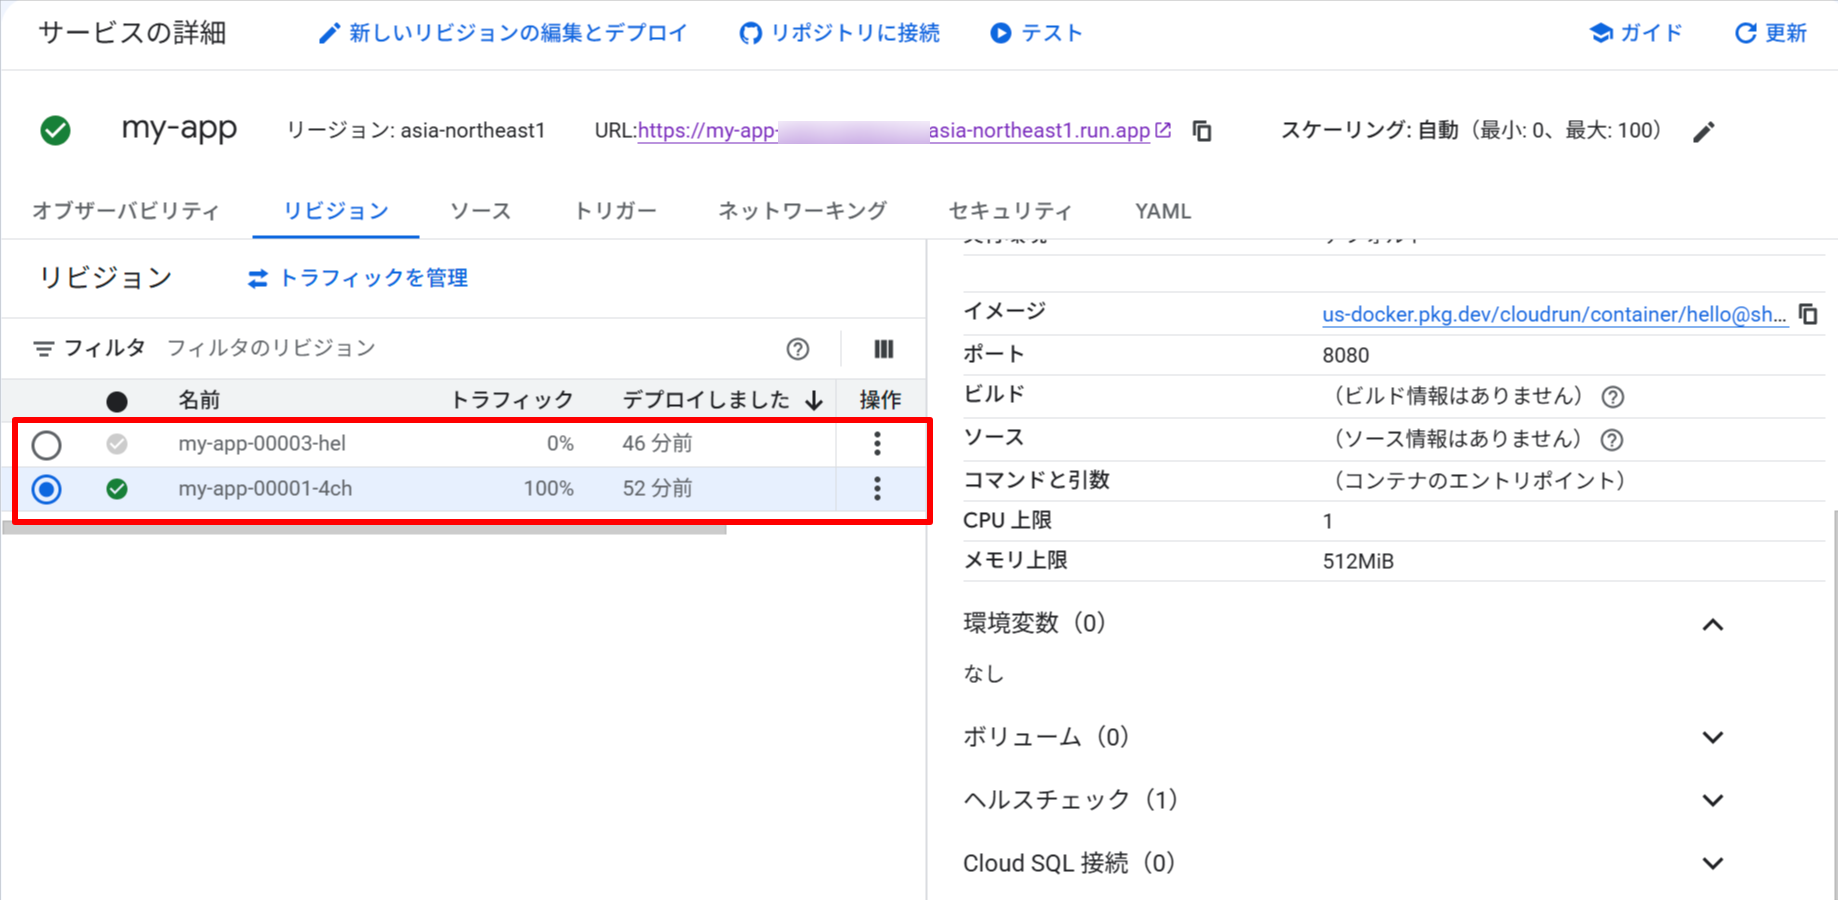1838x900 pixels.
Task: Select the リビジョン tab
Action: 336,211
